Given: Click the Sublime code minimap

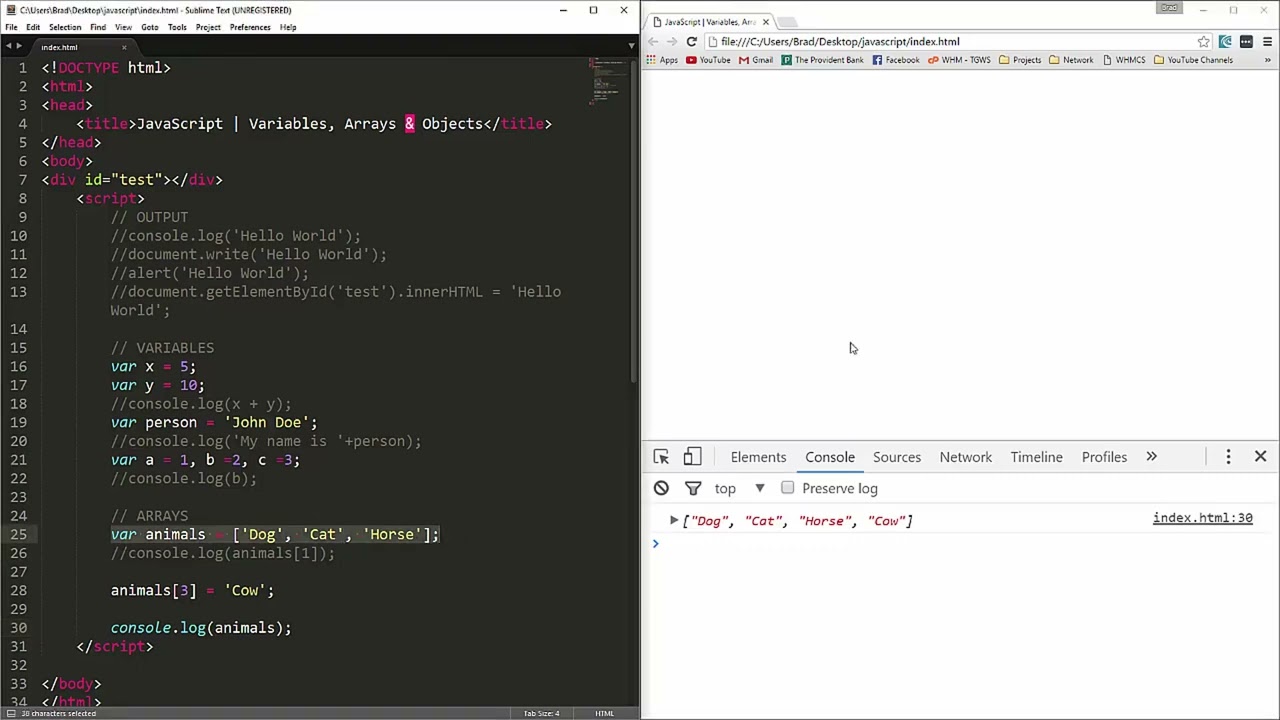Looking at the screenshot, I should [608, 80].
